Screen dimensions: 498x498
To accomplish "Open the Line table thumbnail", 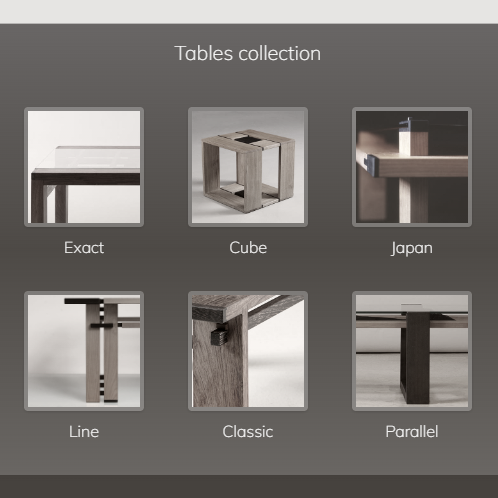I will click(84, 351).
